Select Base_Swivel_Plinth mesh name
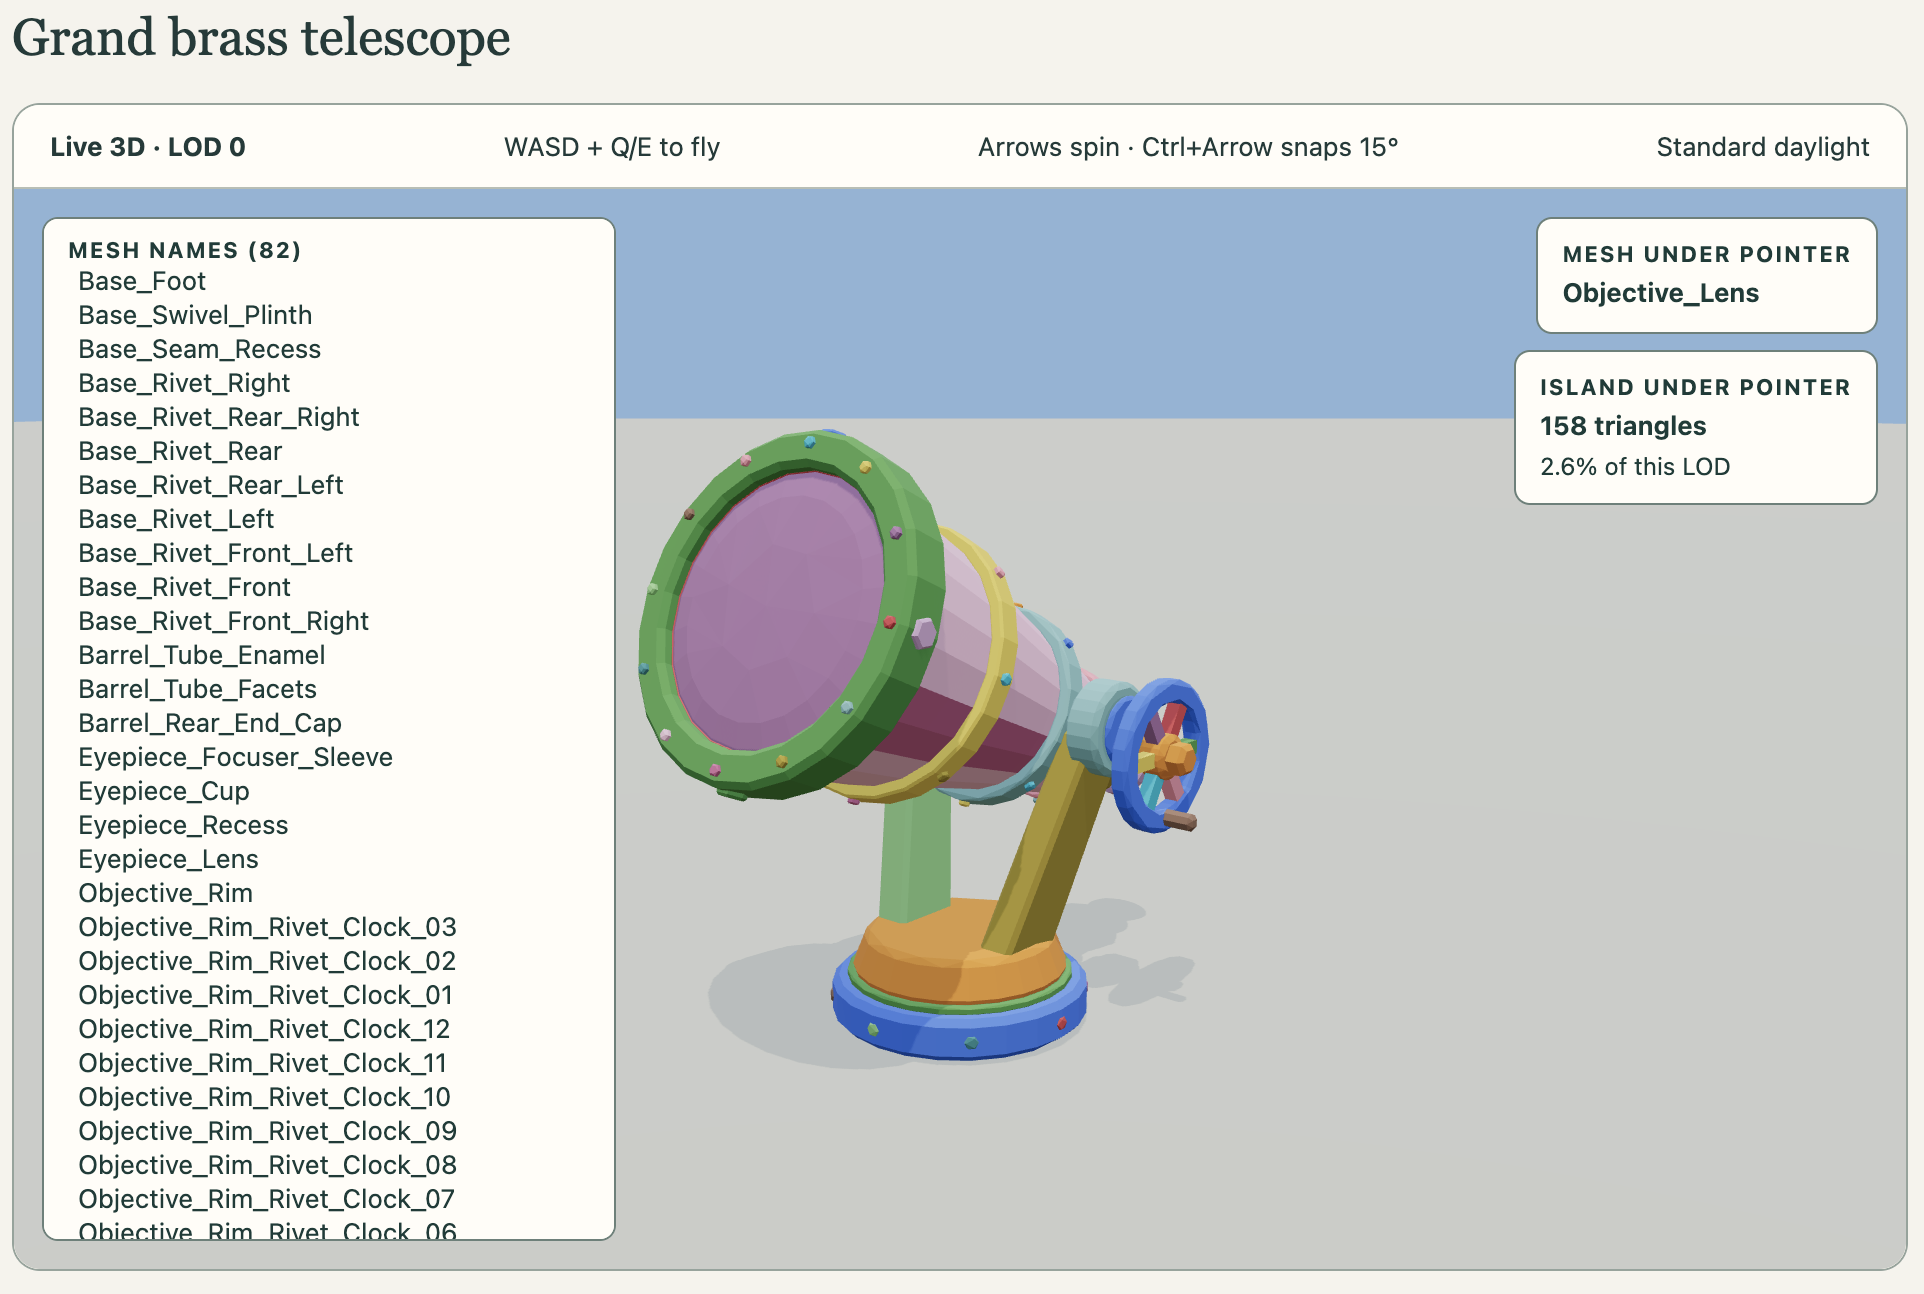This screenshot has width=1924, height=1294. [195, 315]
